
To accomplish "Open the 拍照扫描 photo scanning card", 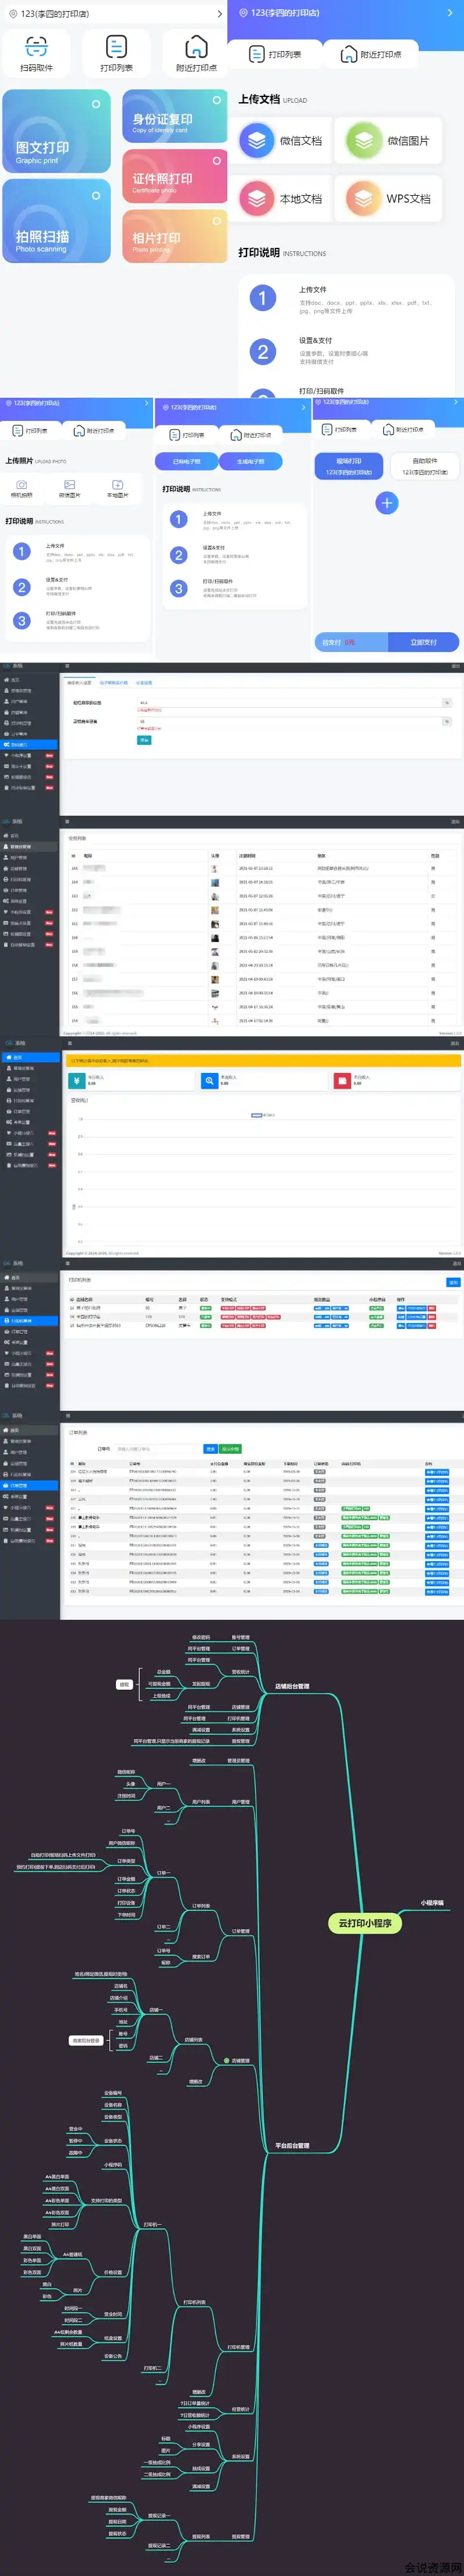I will 56,221.
